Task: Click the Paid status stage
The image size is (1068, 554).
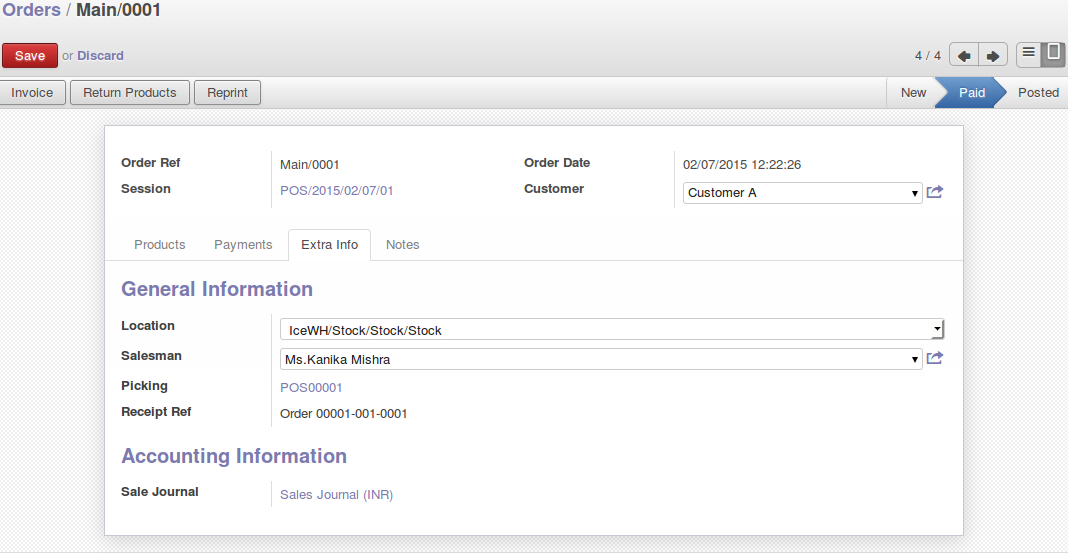Action: [972, 93]
